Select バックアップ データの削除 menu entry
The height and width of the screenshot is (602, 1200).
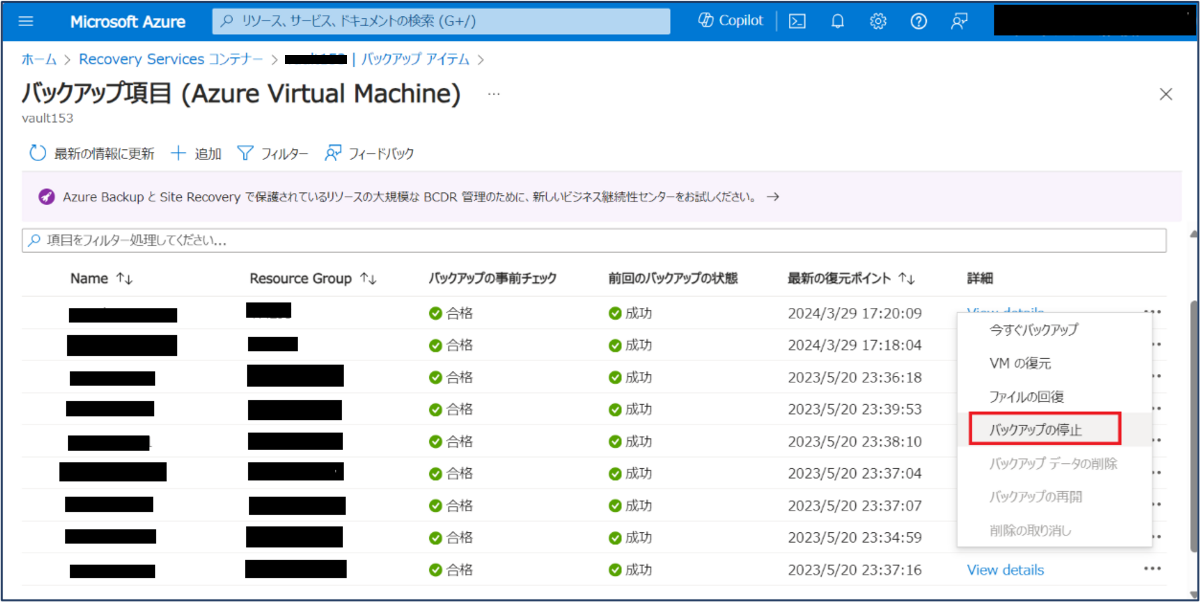(x=1054, y=463)
